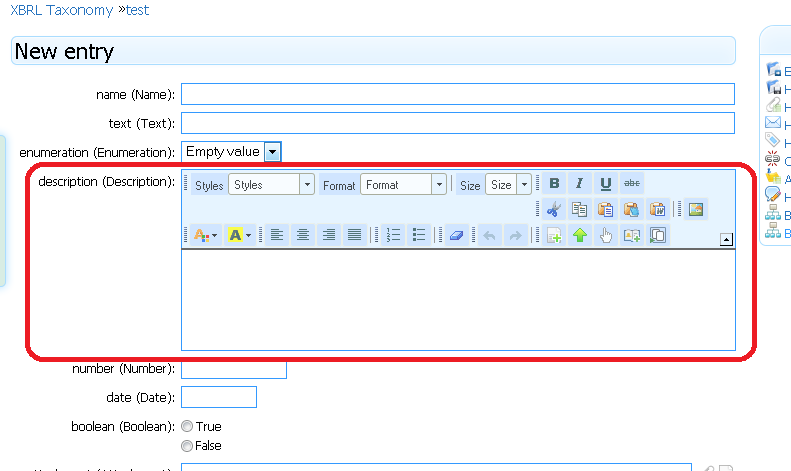The width and height of the screenshot is (791, 471).
Task: Click the broken link icon in sidebar
Action: click(773, 158)
